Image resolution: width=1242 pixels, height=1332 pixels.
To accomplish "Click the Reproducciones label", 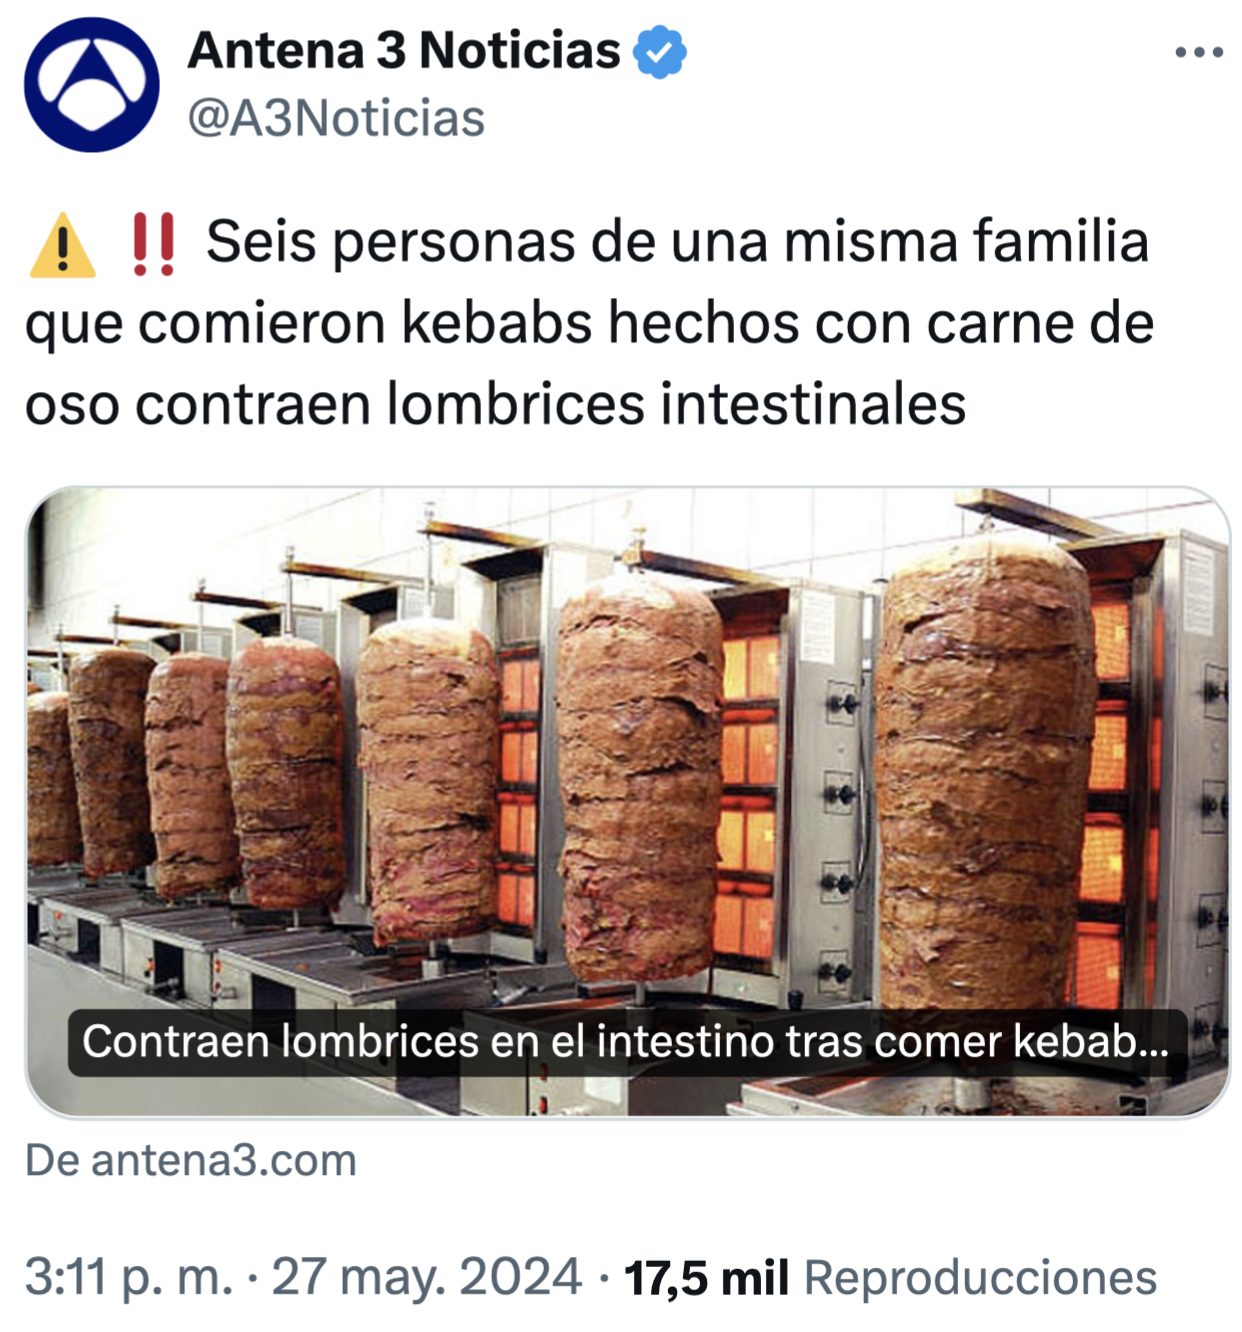I will click(x=980, y=1278).
